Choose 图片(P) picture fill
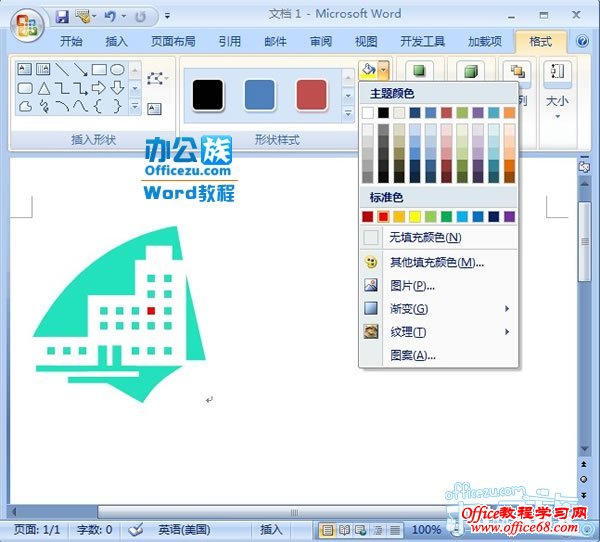600x542 pixels. (439, 286)
